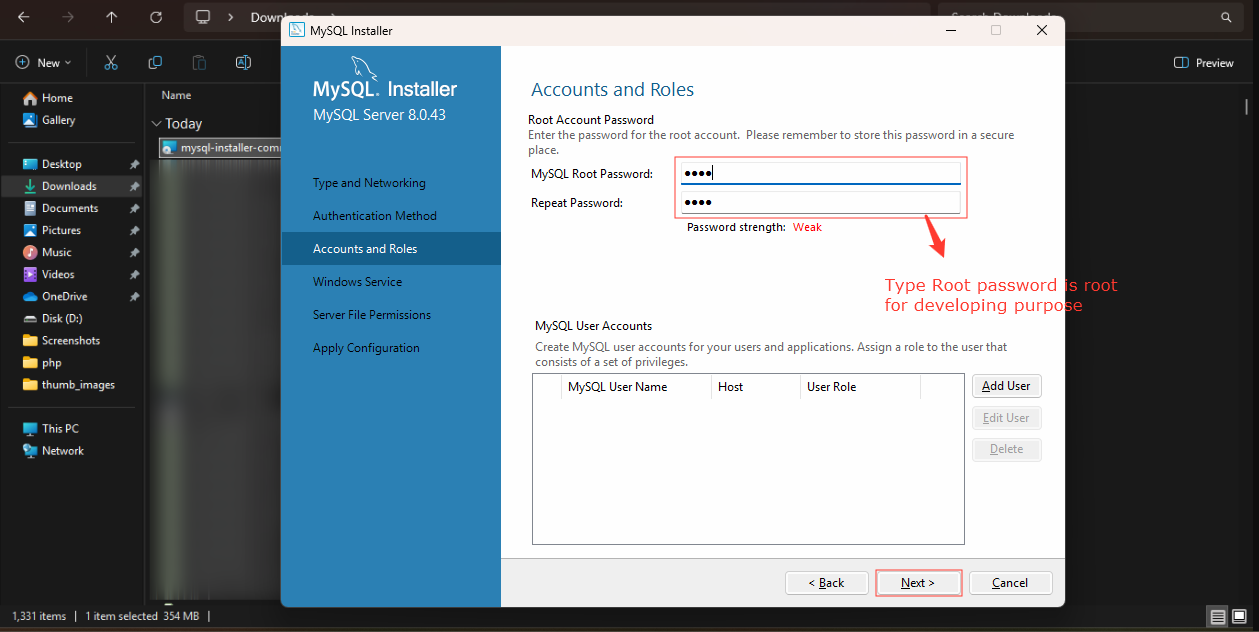Sort files by the Name column header
The width and height of the screenshot is (1259, 632).
click(176, 95)
